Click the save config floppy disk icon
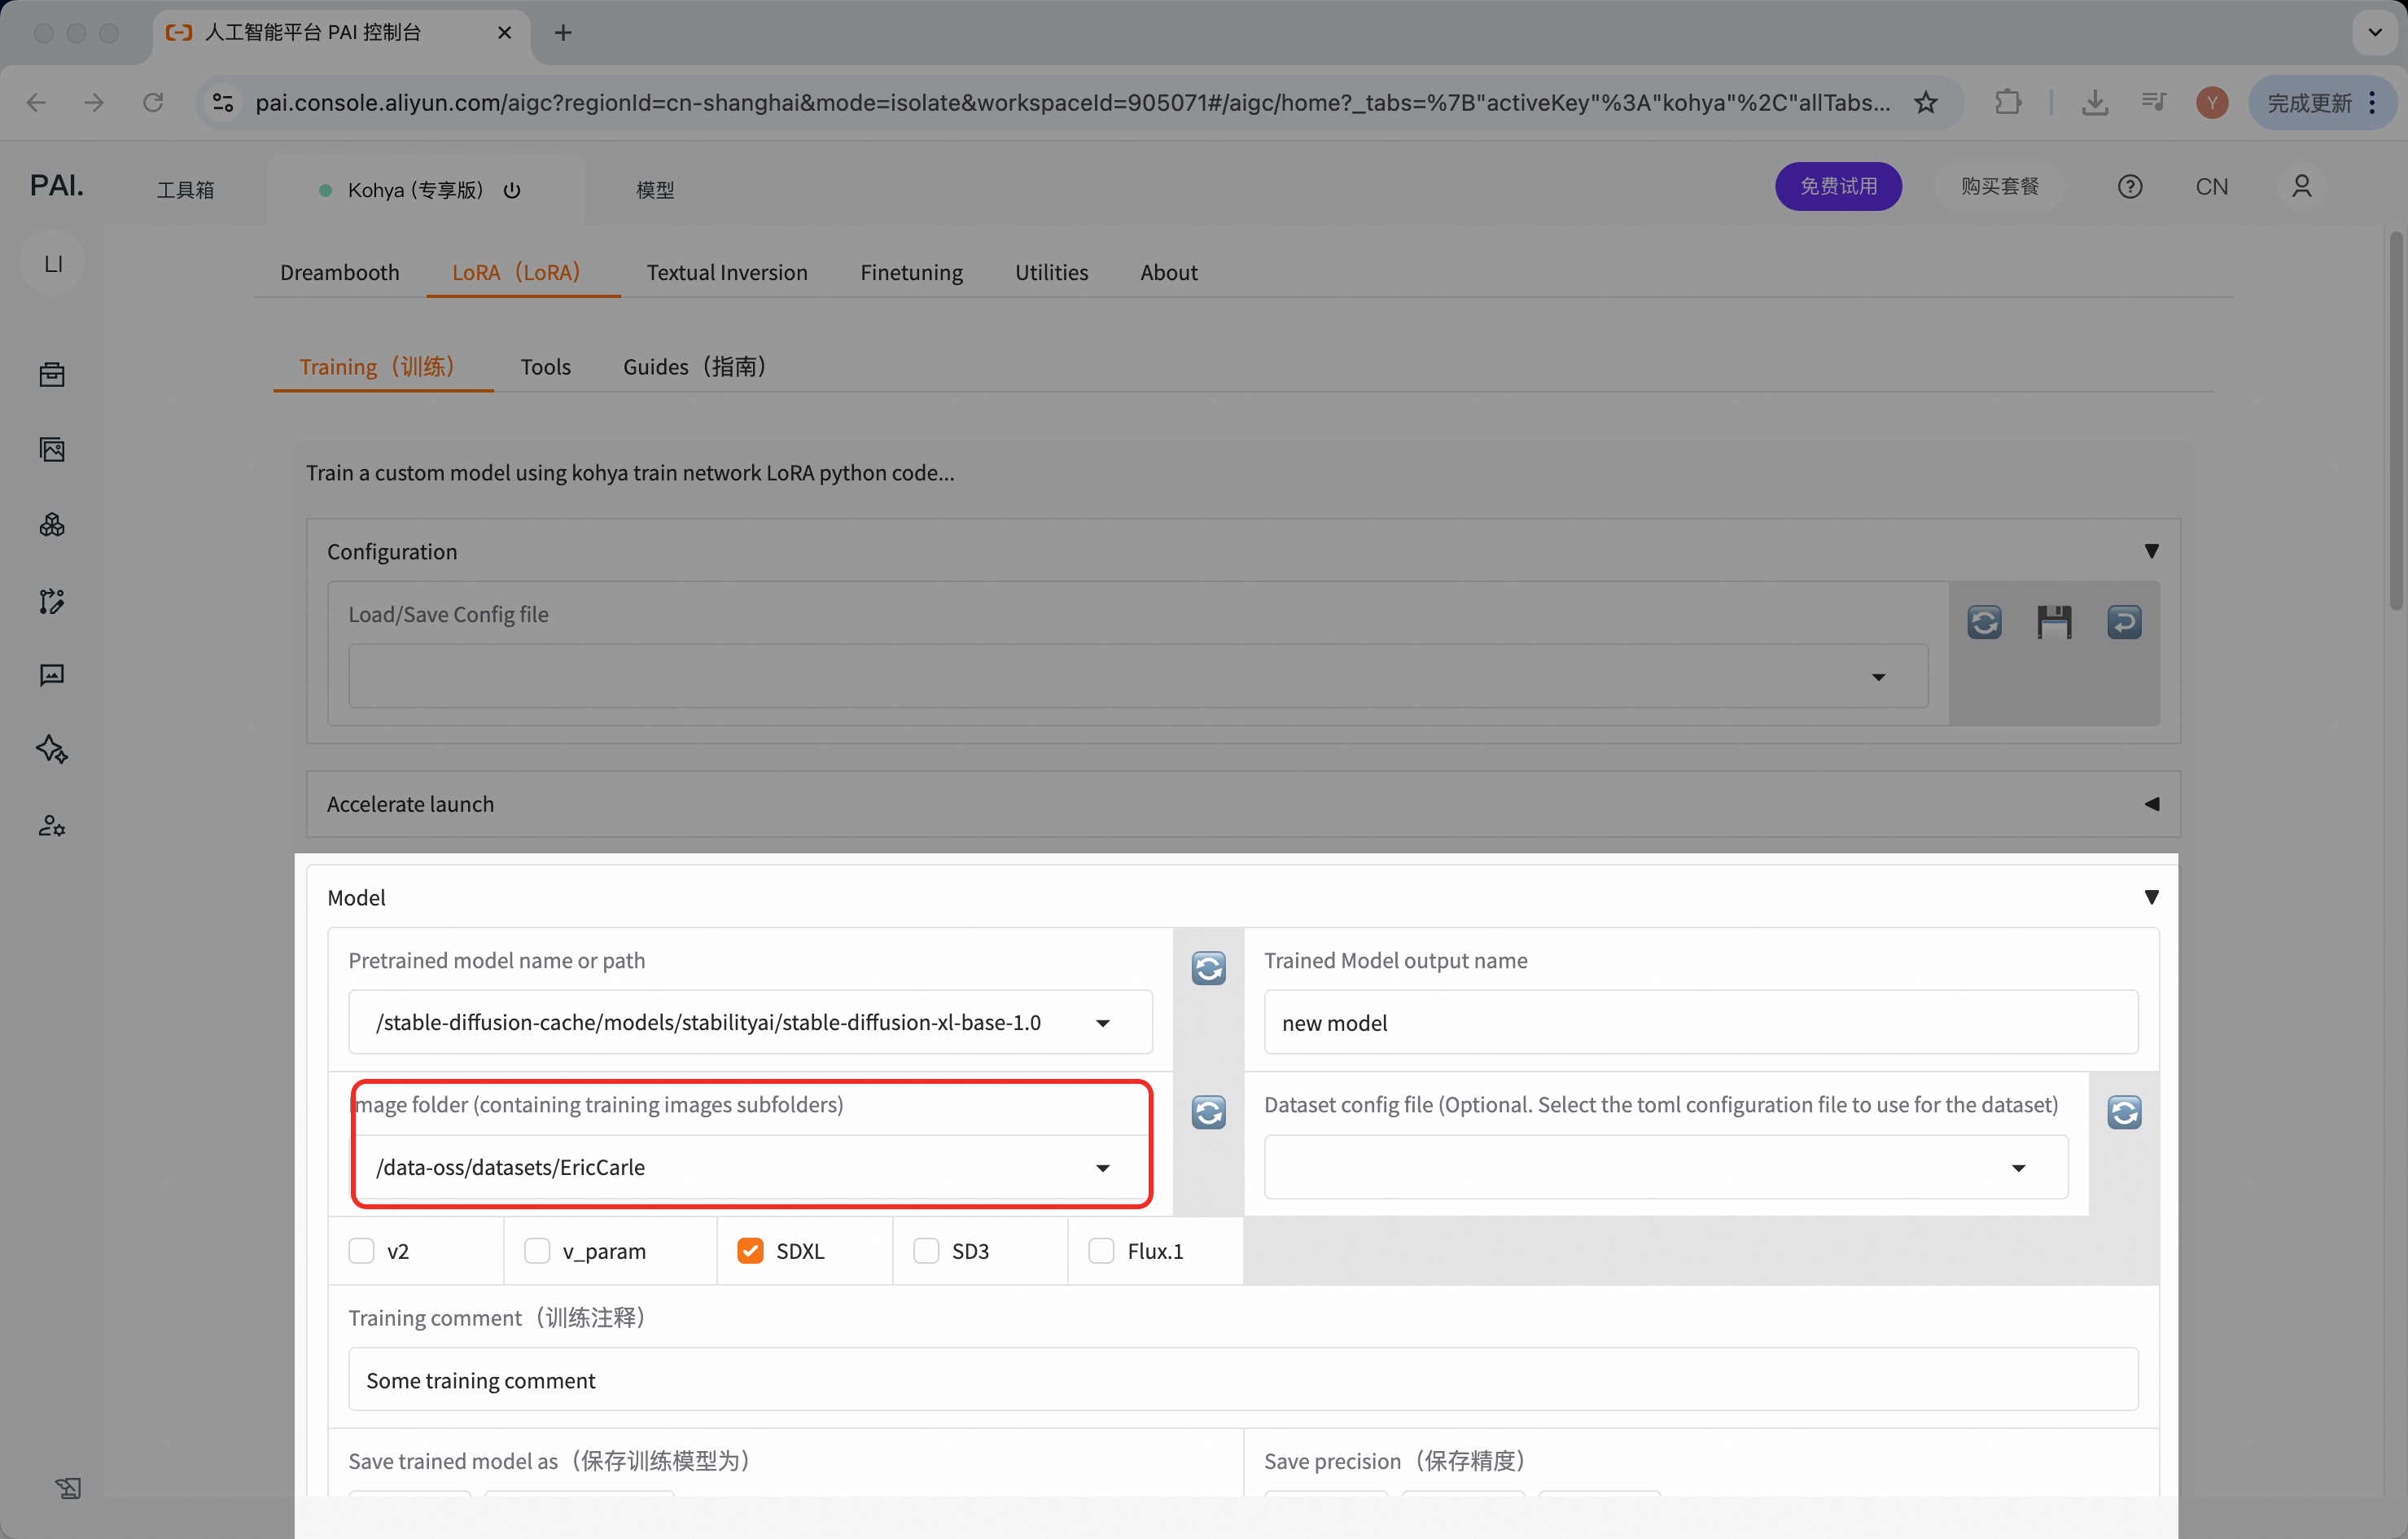 (2054, 622)
